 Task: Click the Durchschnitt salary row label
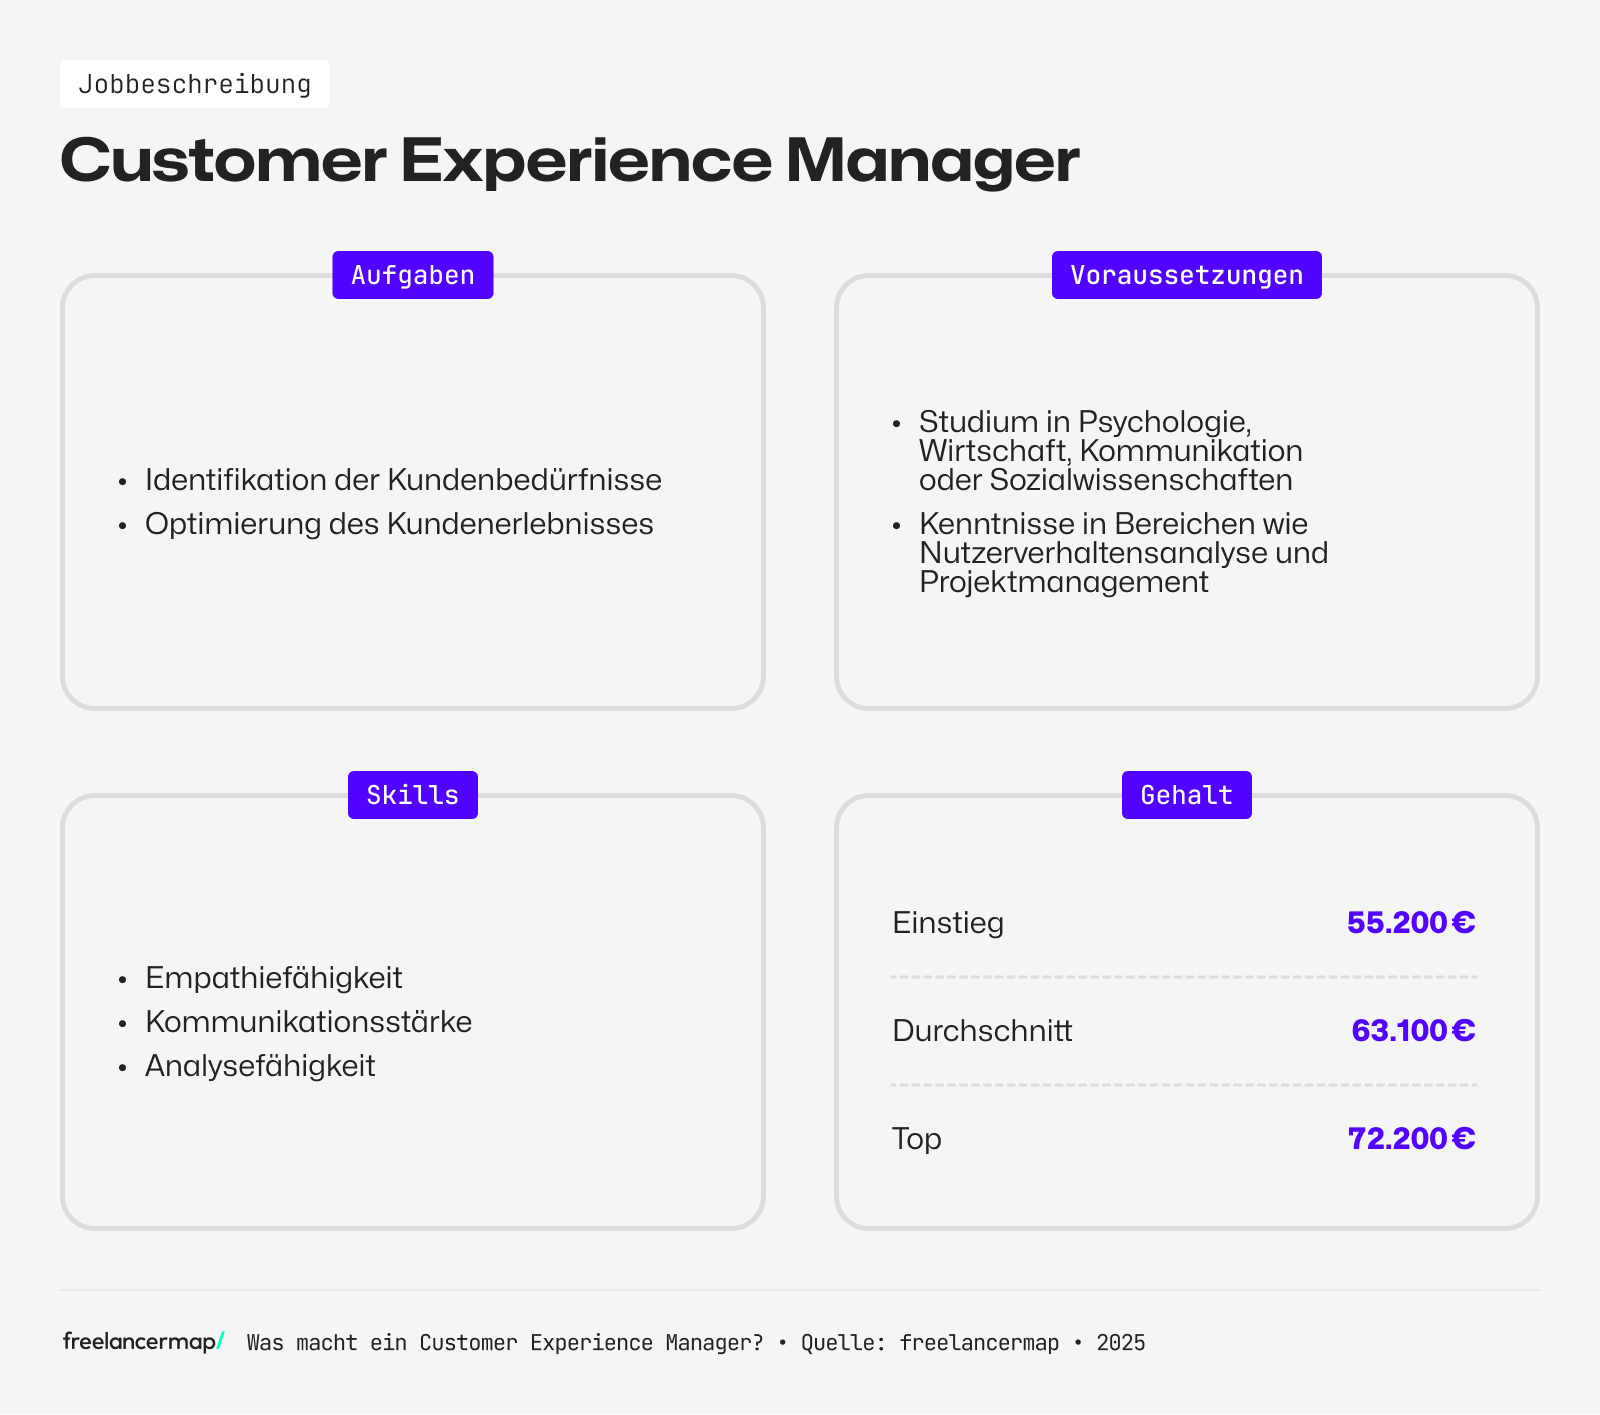(x=982, y=1031)
